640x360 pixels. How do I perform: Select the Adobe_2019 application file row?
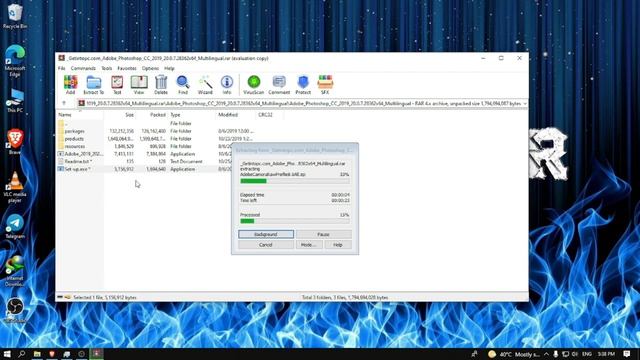[144, 154]
